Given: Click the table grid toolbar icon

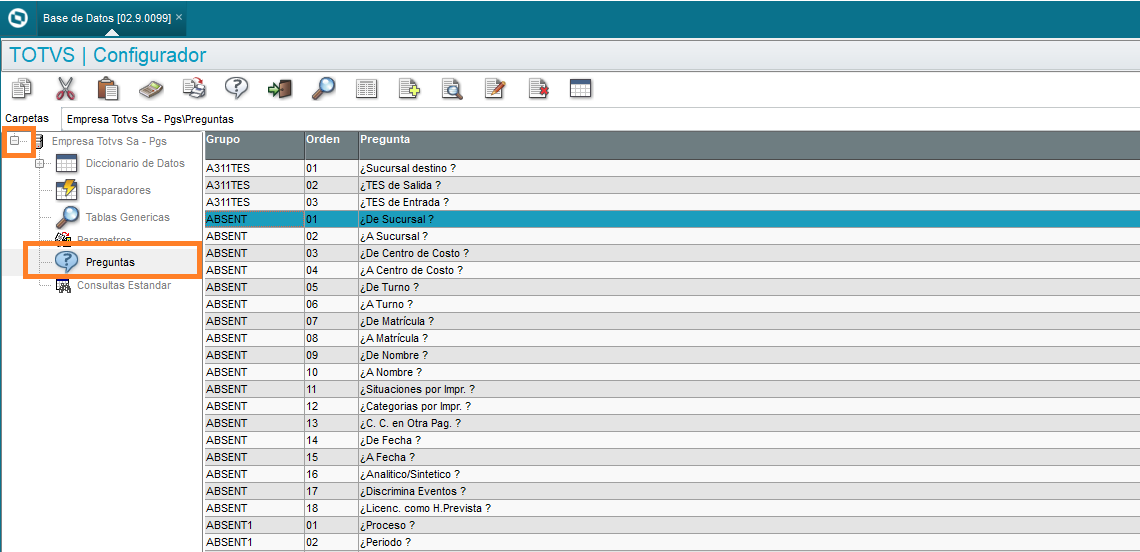Looking at the screenshot, I should coord(580,89).
